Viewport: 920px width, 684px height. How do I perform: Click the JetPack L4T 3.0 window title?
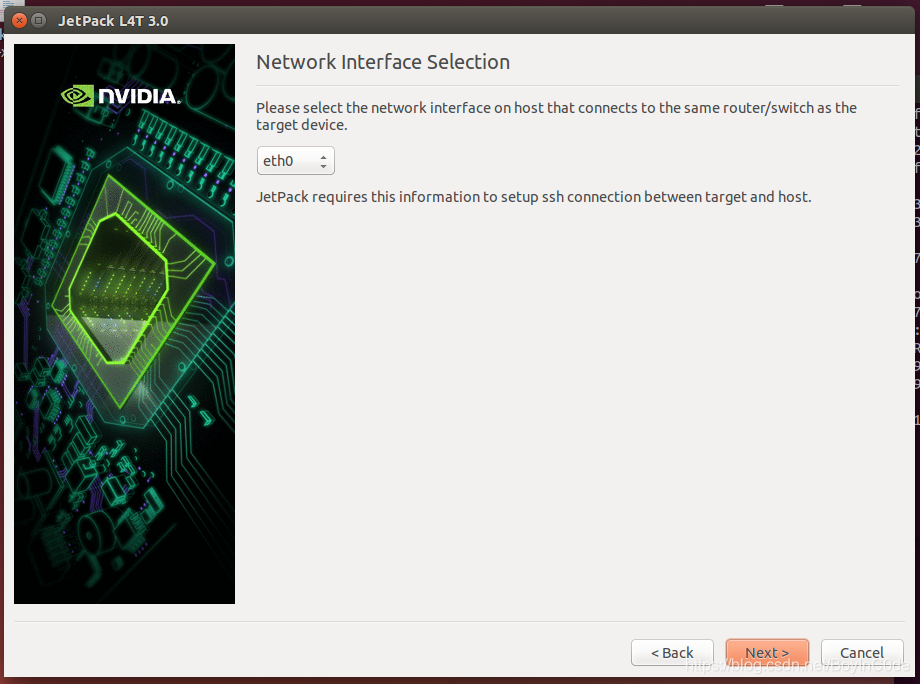click(x=113, y=21)
